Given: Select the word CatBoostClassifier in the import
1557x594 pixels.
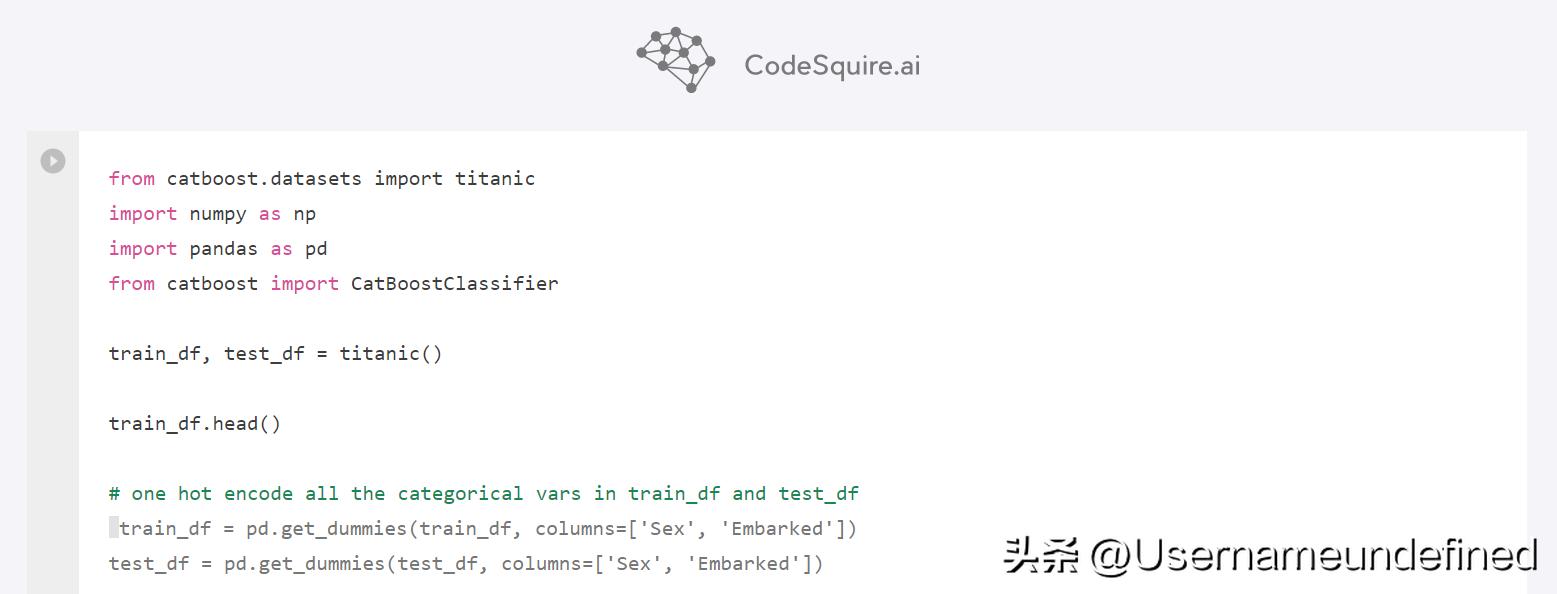Looking at the screenshot, I should click(x=454, y=284).
